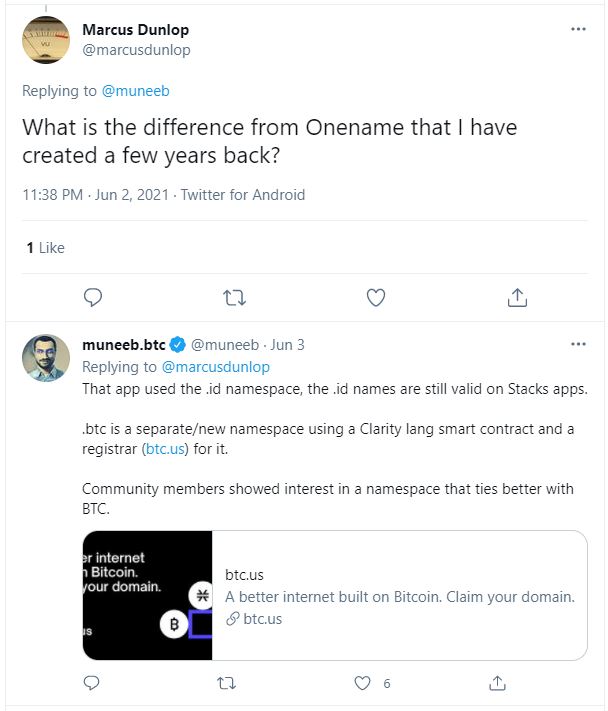This screenshot has width=608, height=711.
Task: Open Marcus Dunlop's profile picture
Action: 46,40
